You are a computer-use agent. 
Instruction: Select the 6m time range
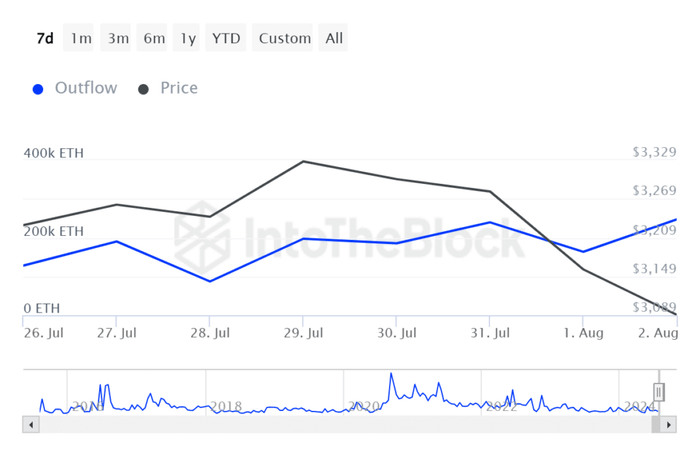coord(154,38)
